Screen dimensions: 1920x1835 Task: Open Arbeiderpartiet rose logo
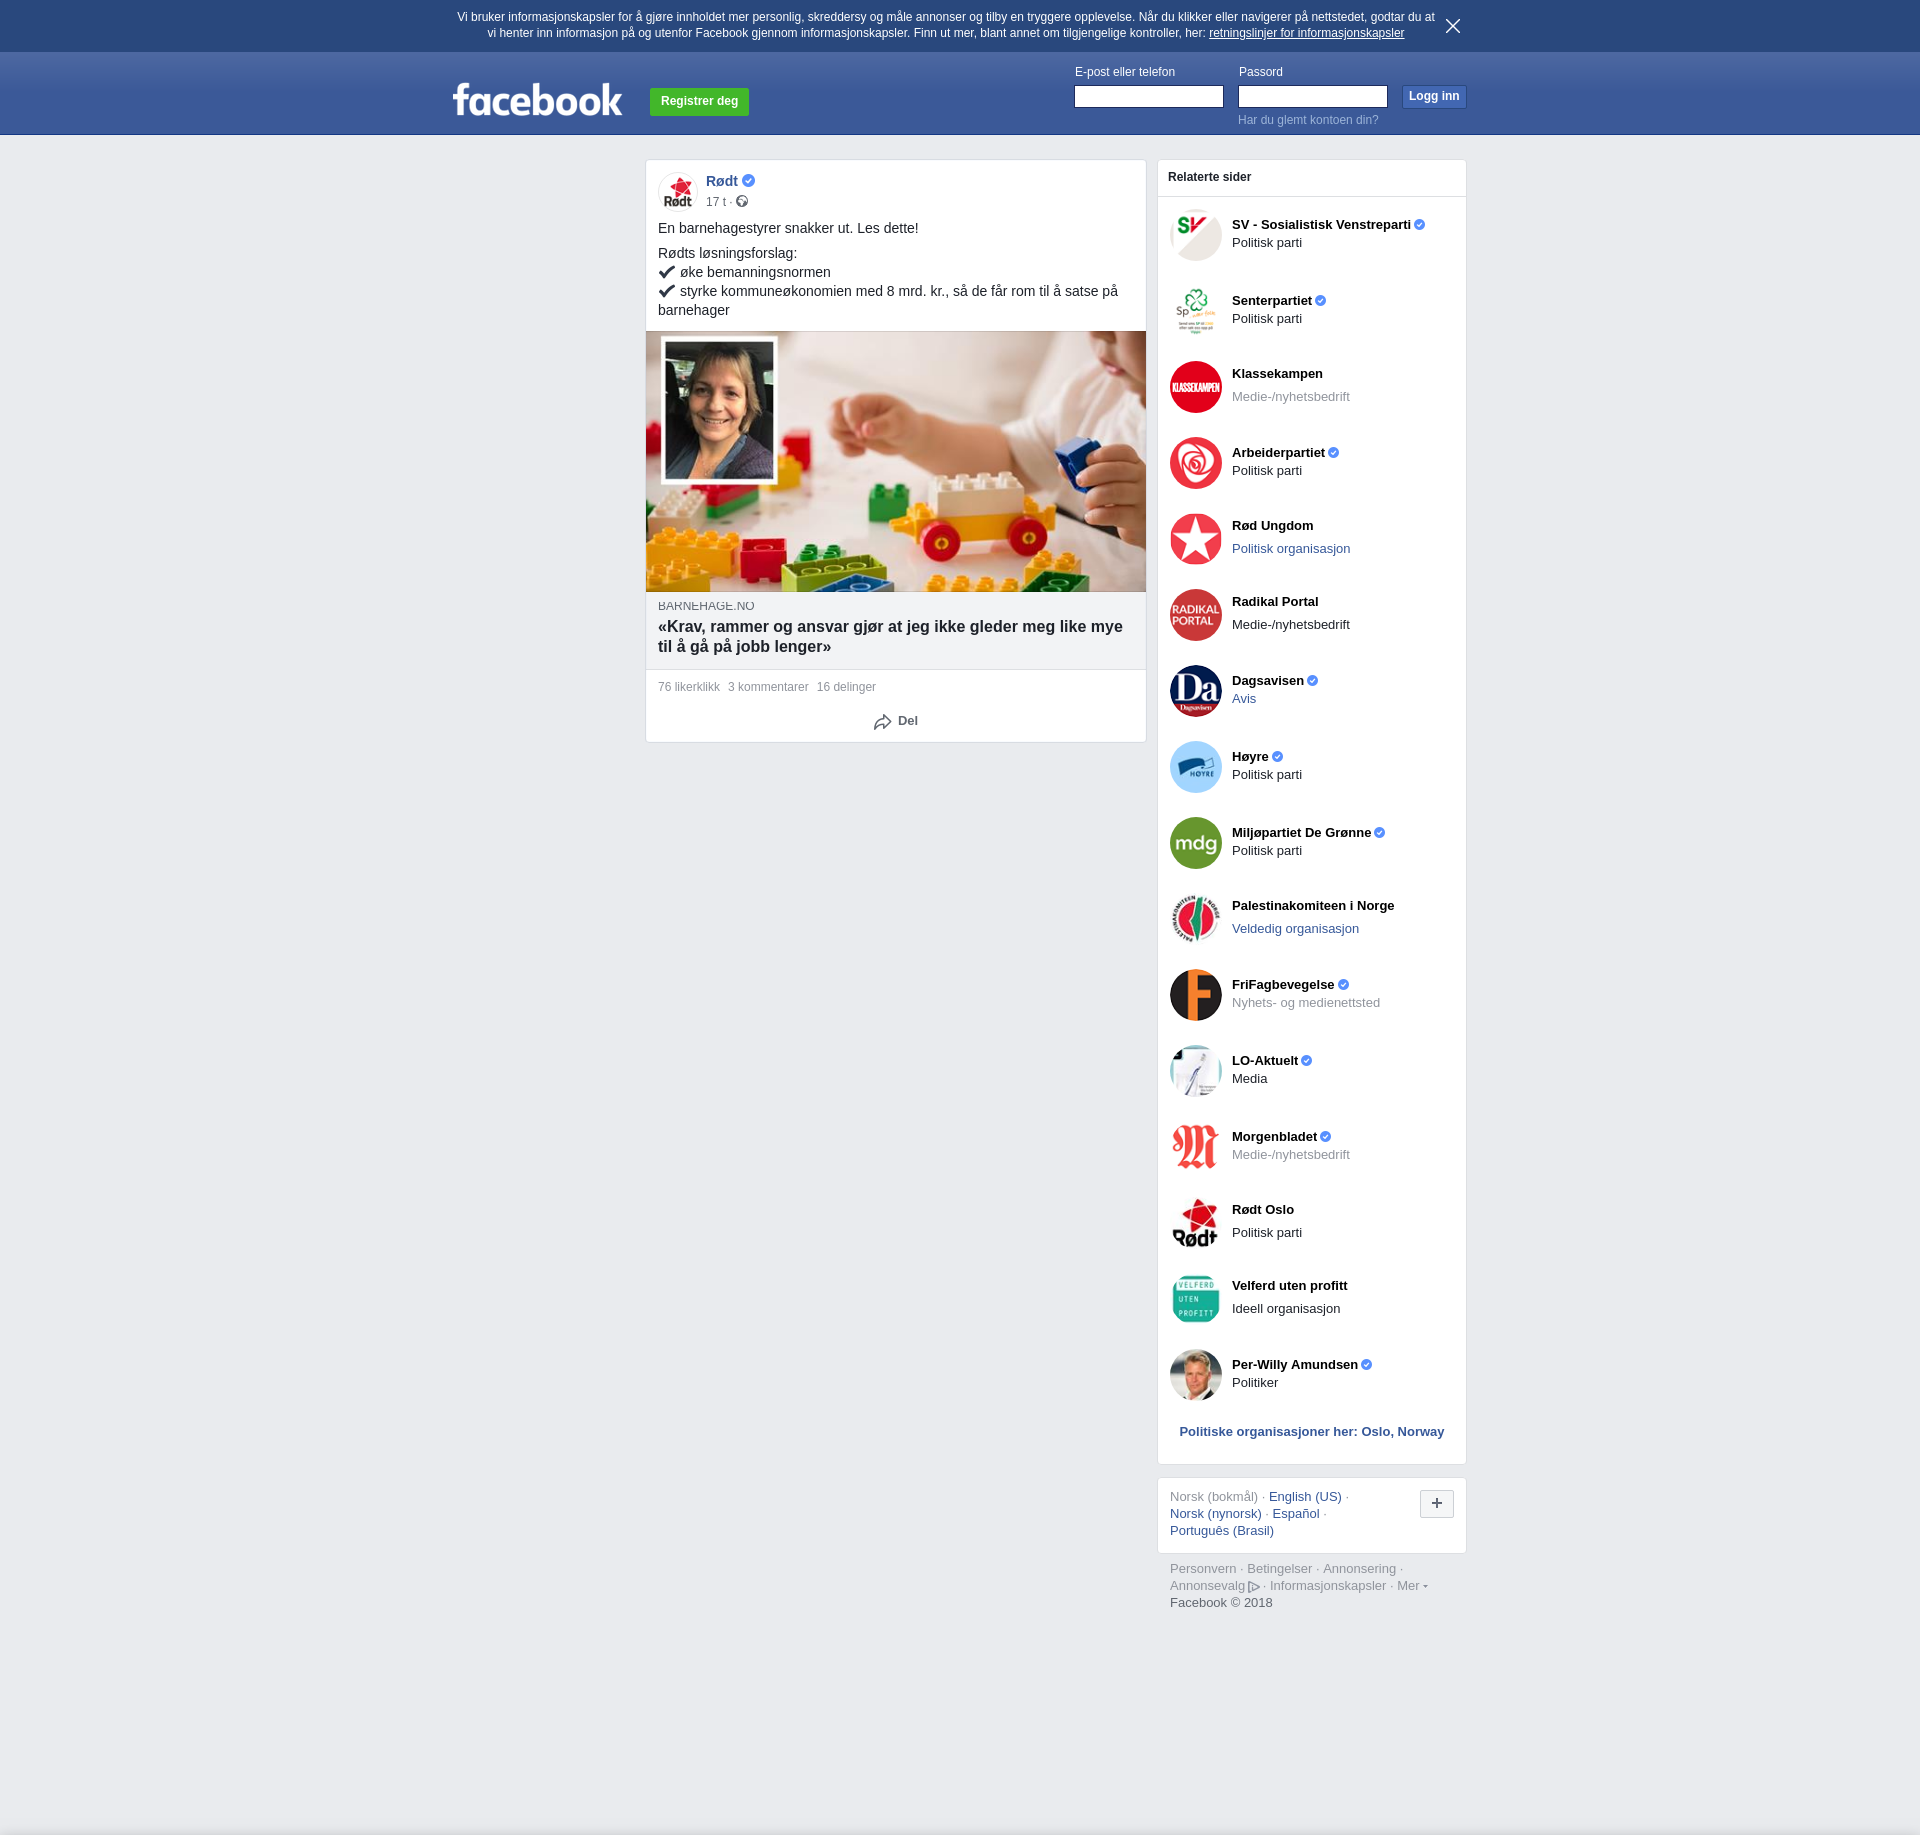pos(1196,463)
